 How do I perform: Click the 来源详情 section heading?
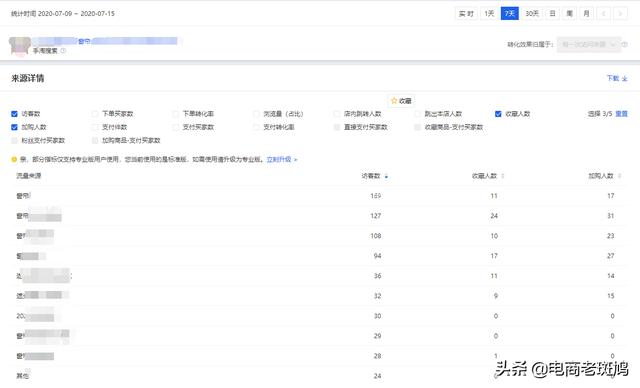tap(28, 78)
